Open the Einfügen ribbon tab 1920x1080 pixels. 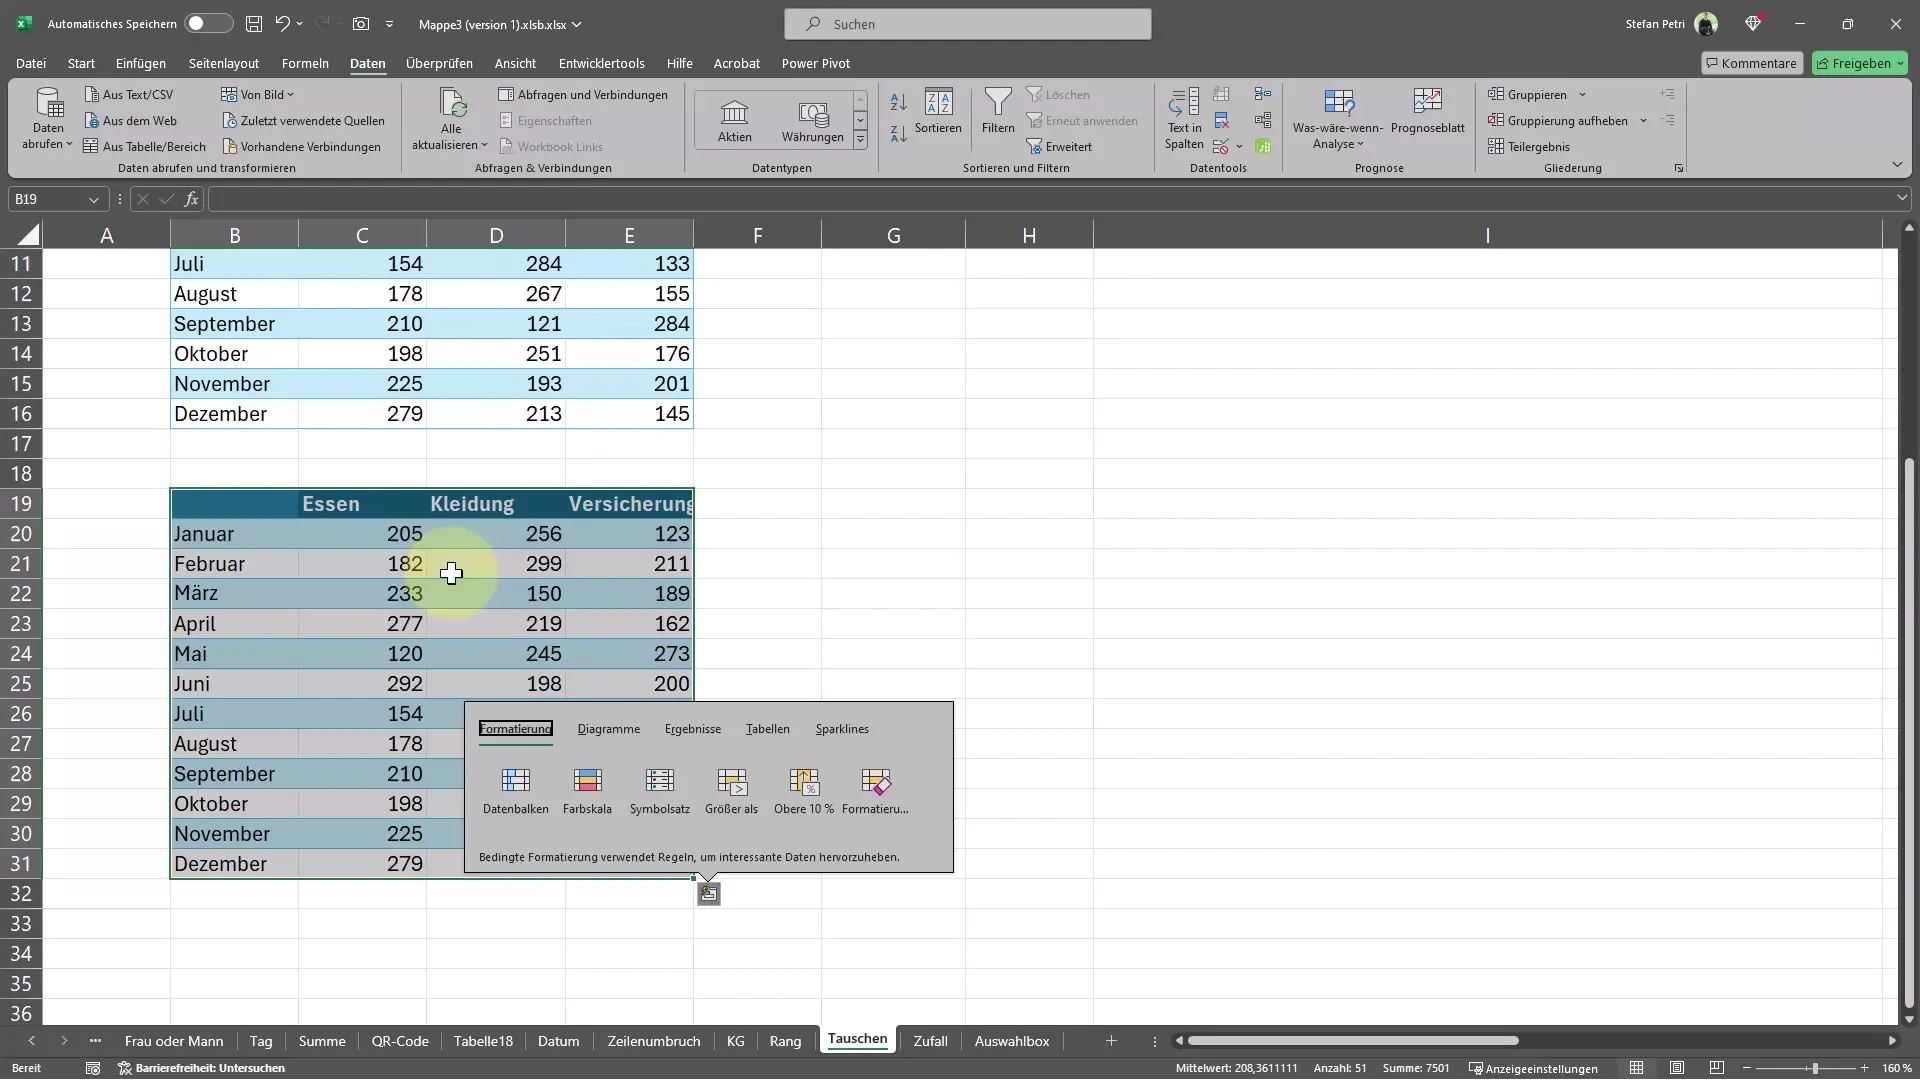[x=141, y=63]
